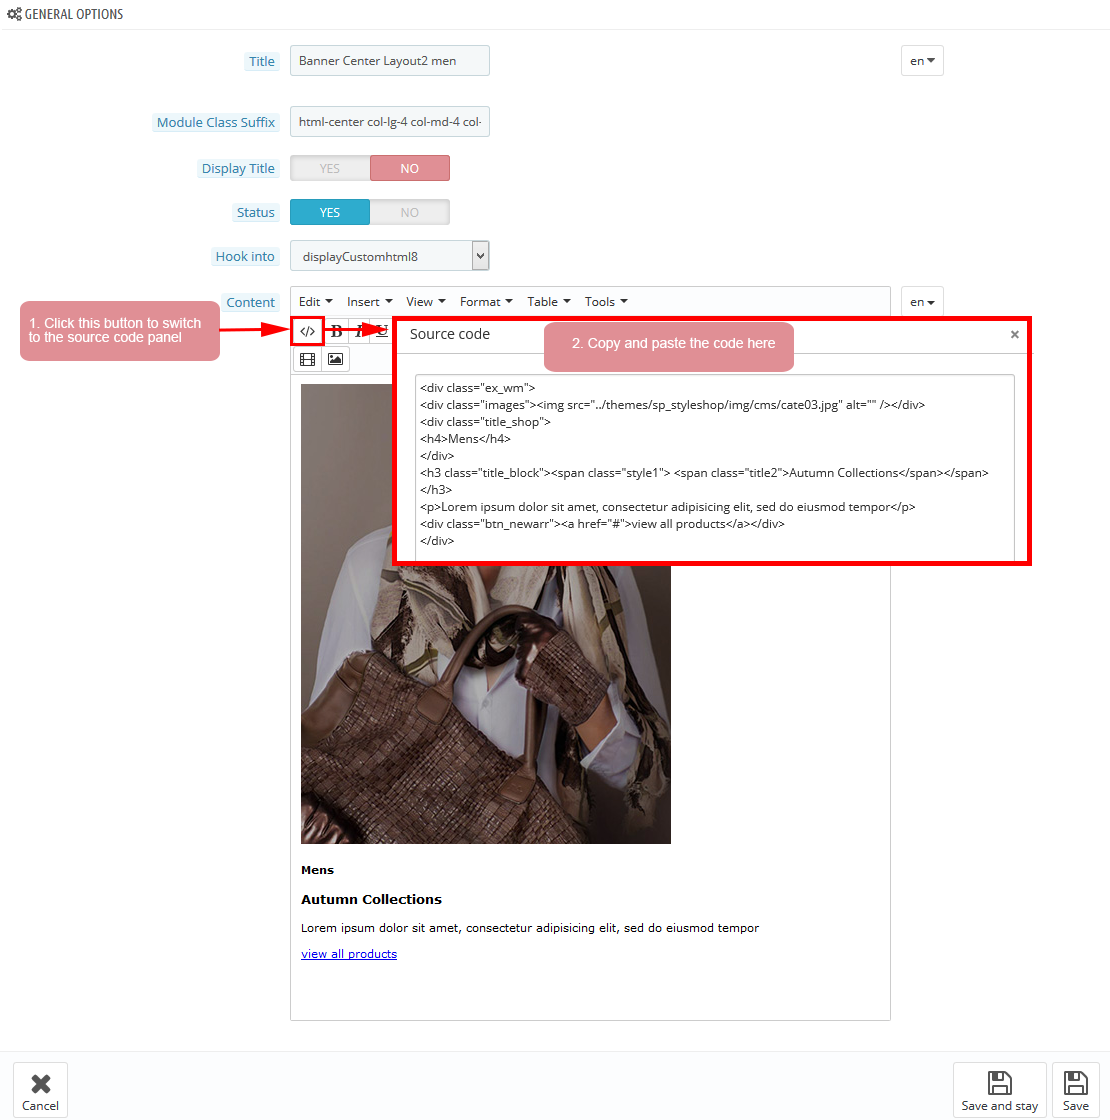The width and height of the screenshot is (1110, 1120).
Task: Click the <h4>Mens</h4> code line
Action: coord(465,439)
